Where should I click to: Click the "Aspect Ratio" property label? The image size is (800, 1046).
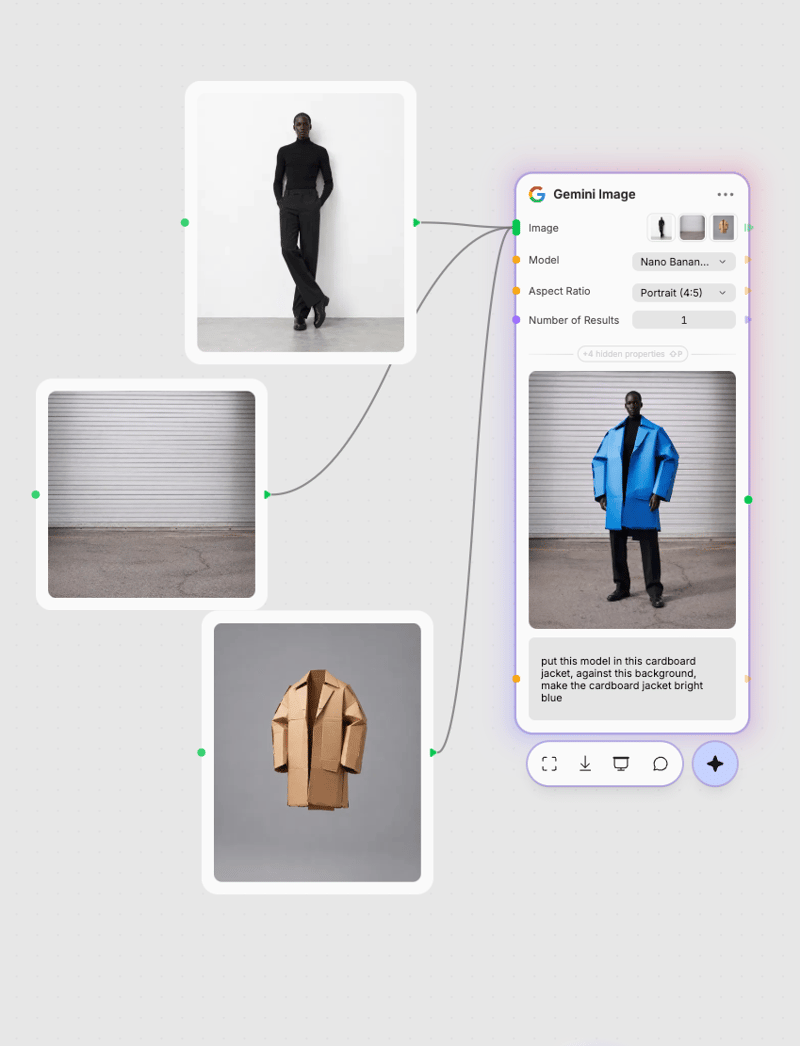pos(559,291)
